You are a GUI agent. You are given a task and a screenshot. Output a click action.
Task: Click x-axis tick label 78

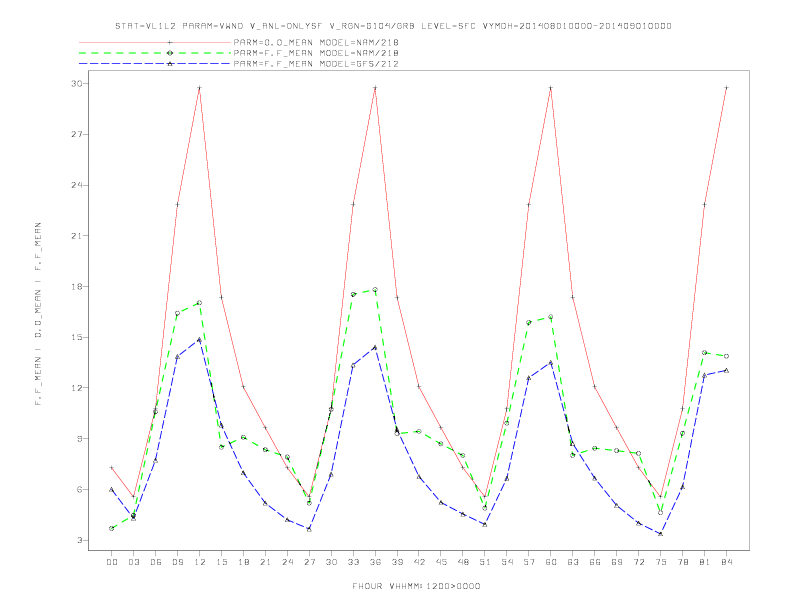pyautogui.click(x=682, y=562)
